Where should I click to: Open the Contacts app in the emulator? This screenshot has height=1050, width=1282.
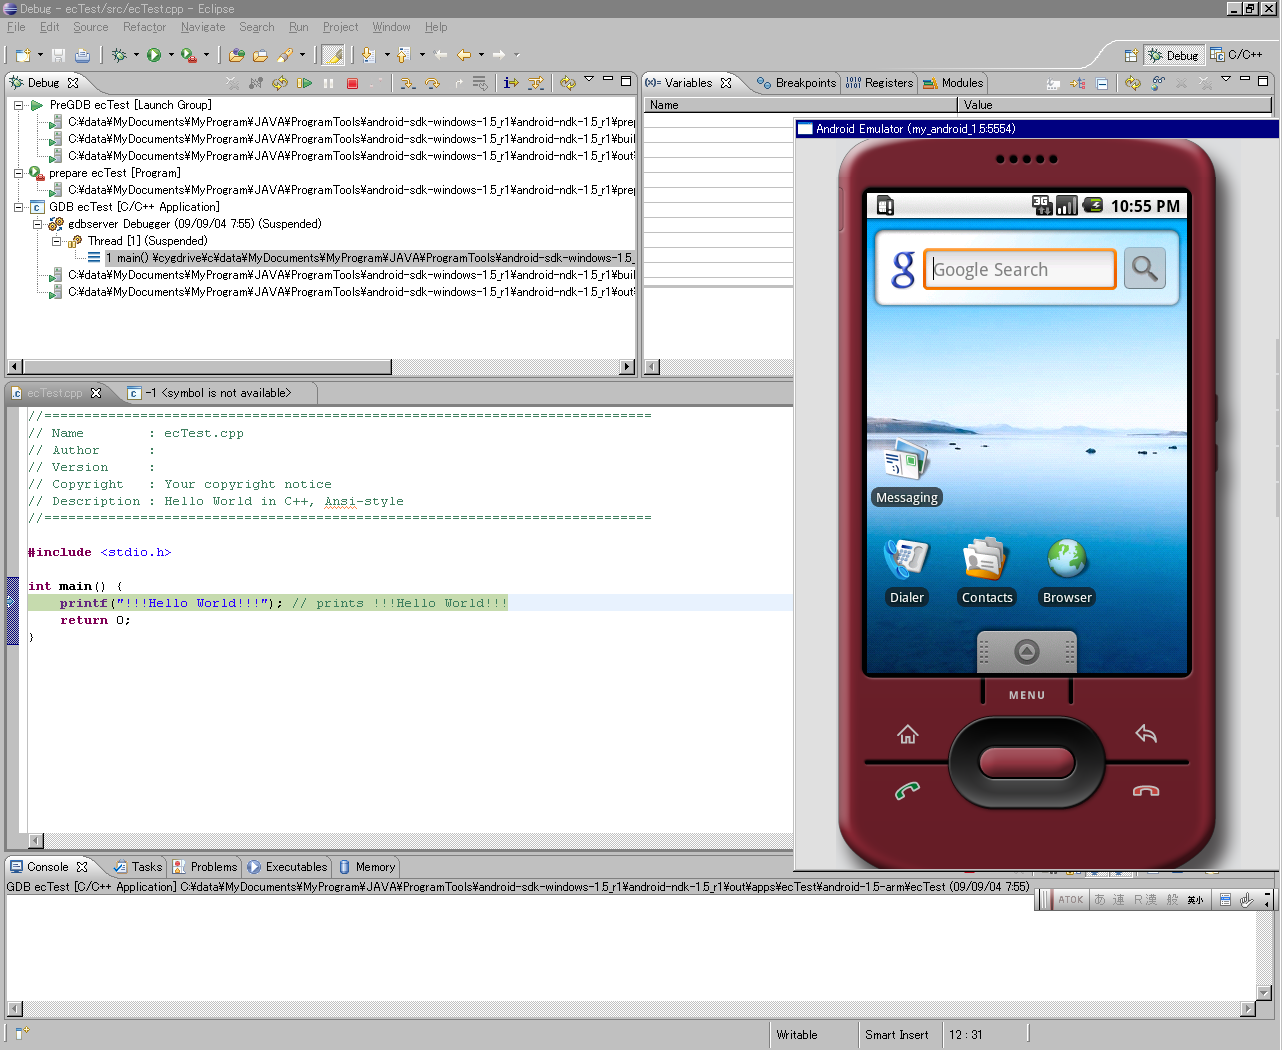point(987,571)
